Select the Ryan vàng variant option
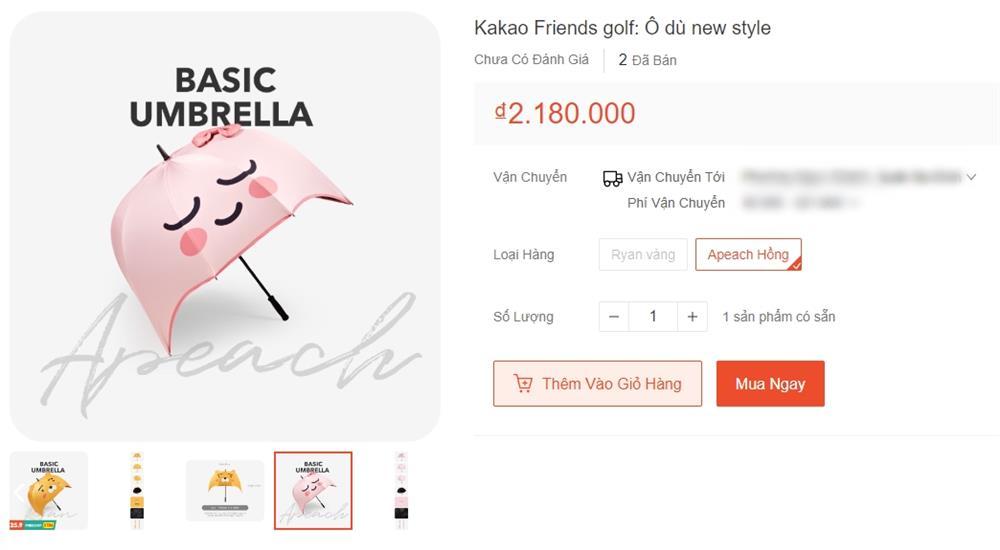 pos(643,255)
